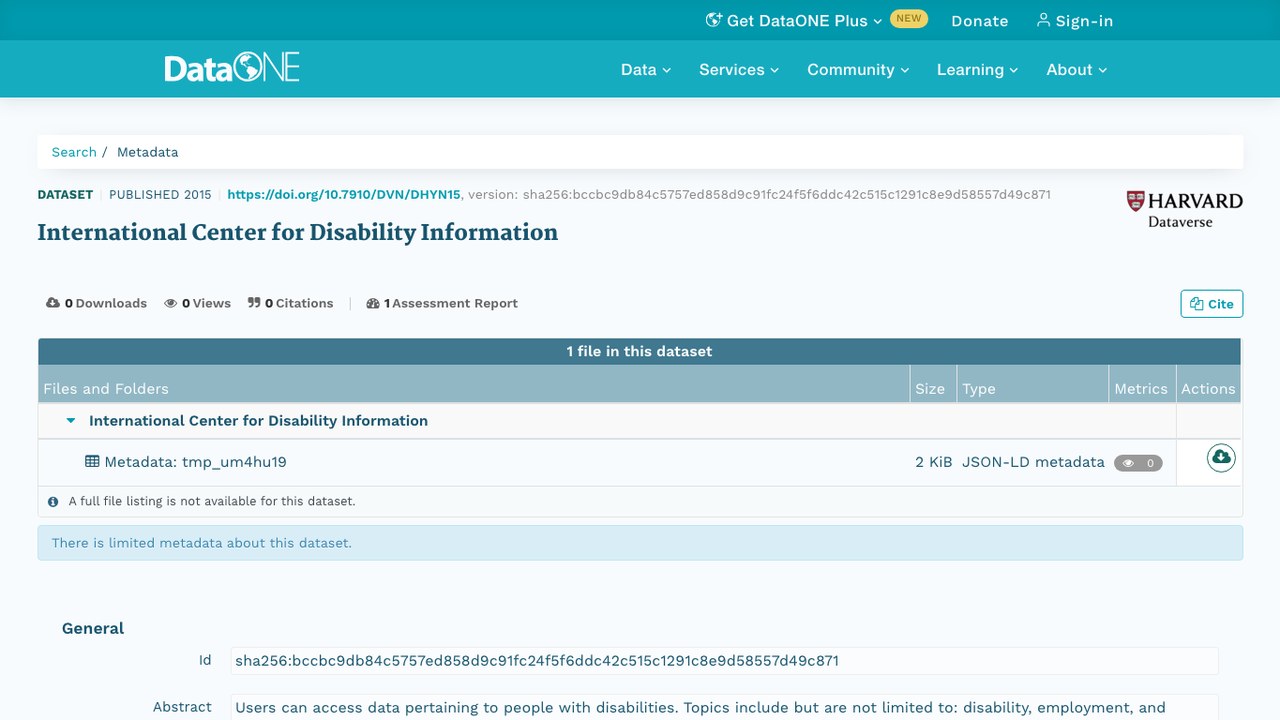Click the Sign-in person icon
Screen dimensions: 1280x720
click(1043, 20)
